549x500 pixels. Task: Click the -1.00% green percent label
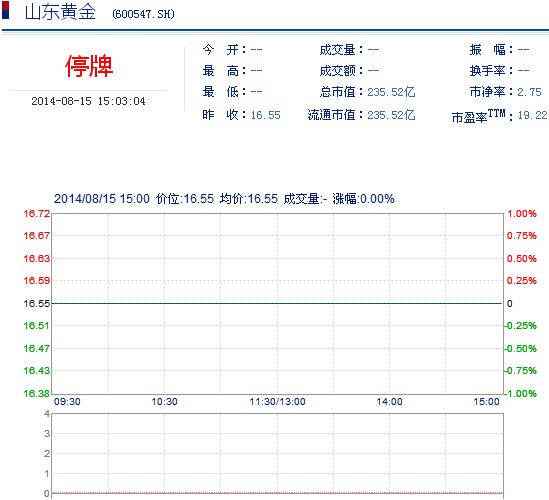point(521,393)
